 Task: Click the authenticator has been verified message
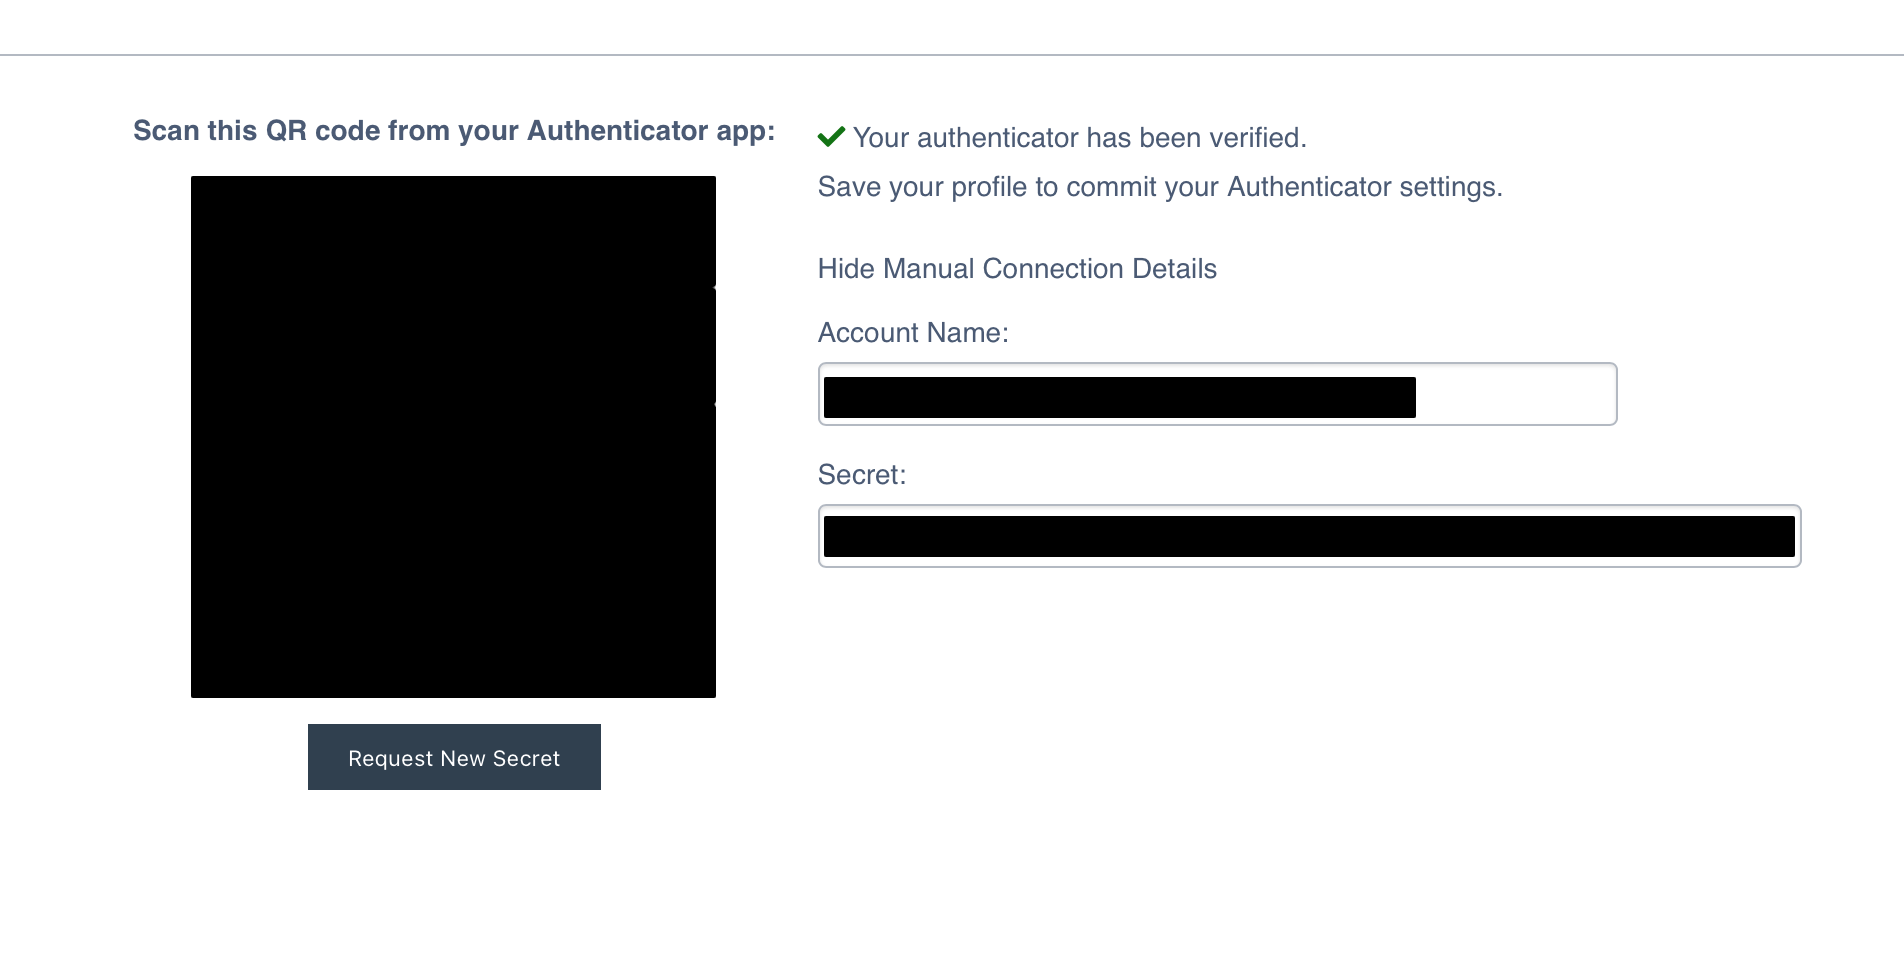[x=1079, y=138]
